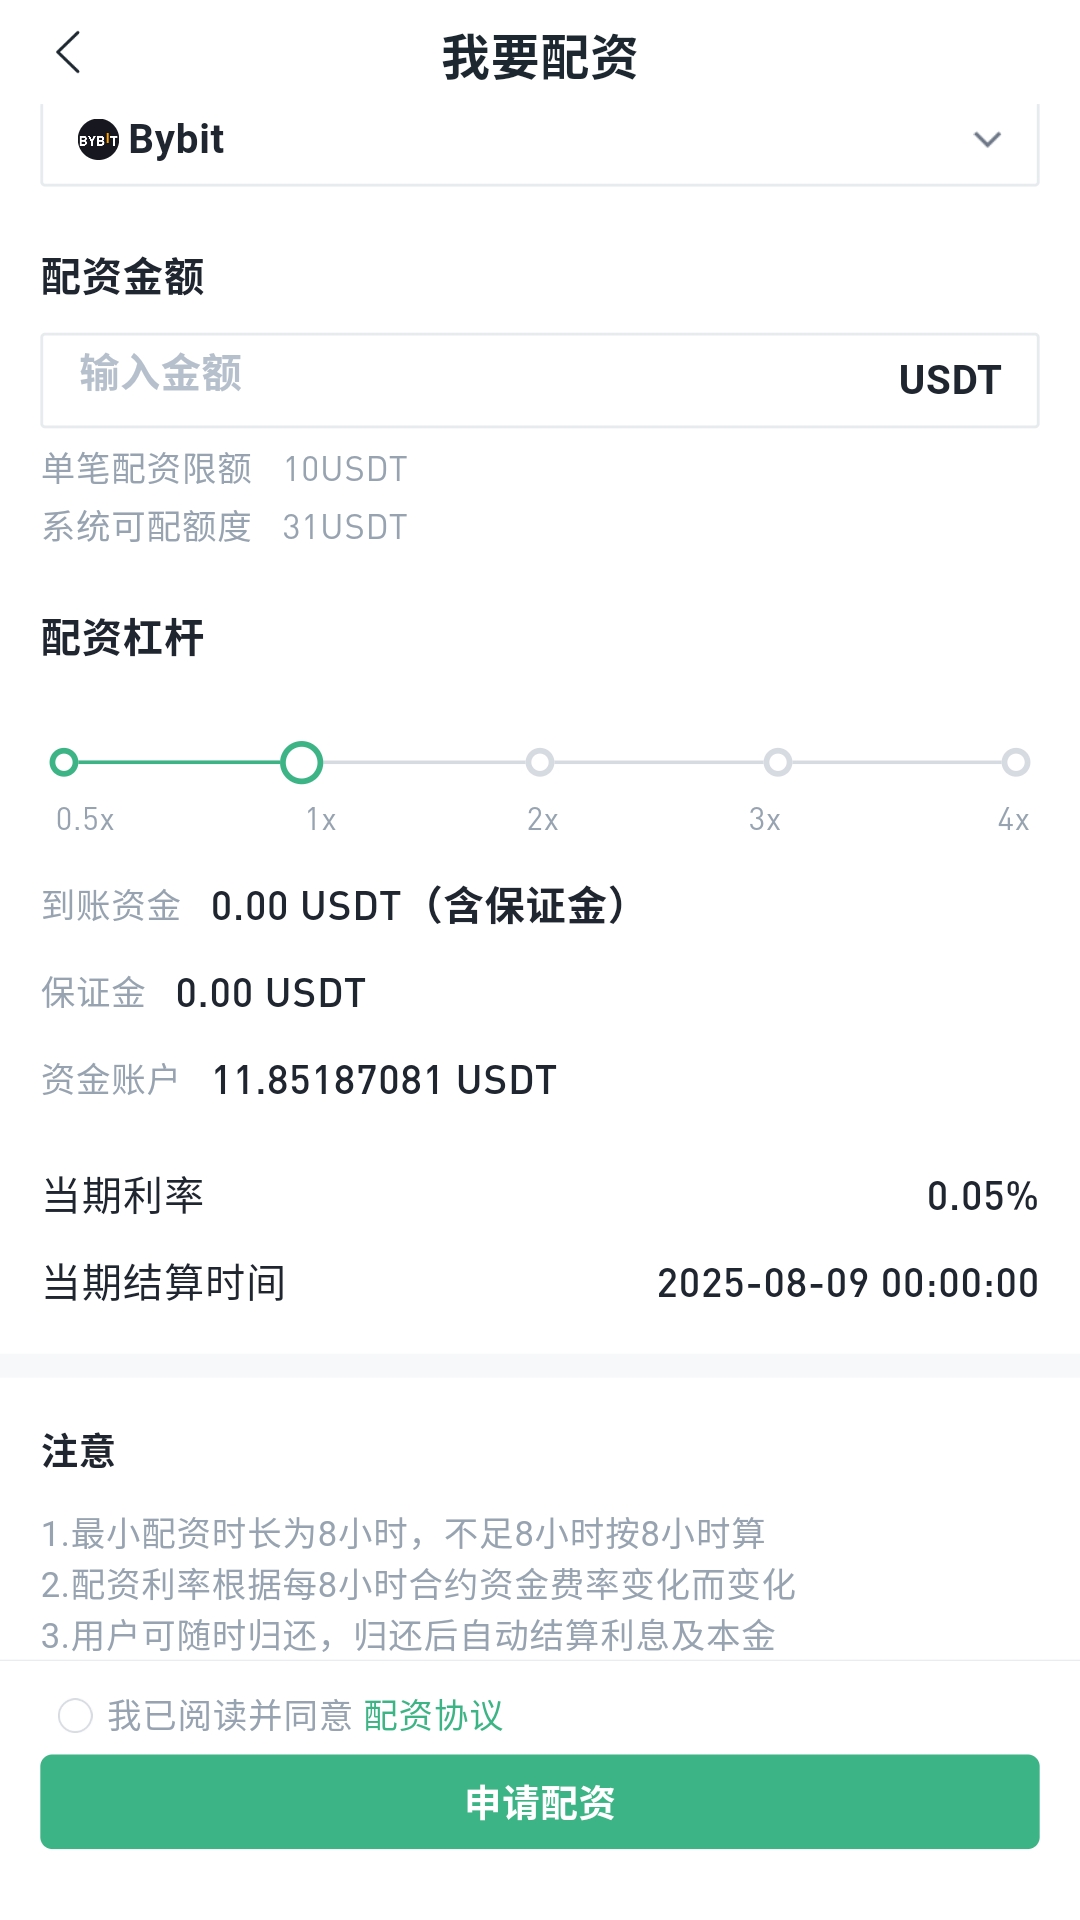This screenshot has height=1920, width=1080.
Task: Set leverage to 4x on slider
Action: point(1016,762)
